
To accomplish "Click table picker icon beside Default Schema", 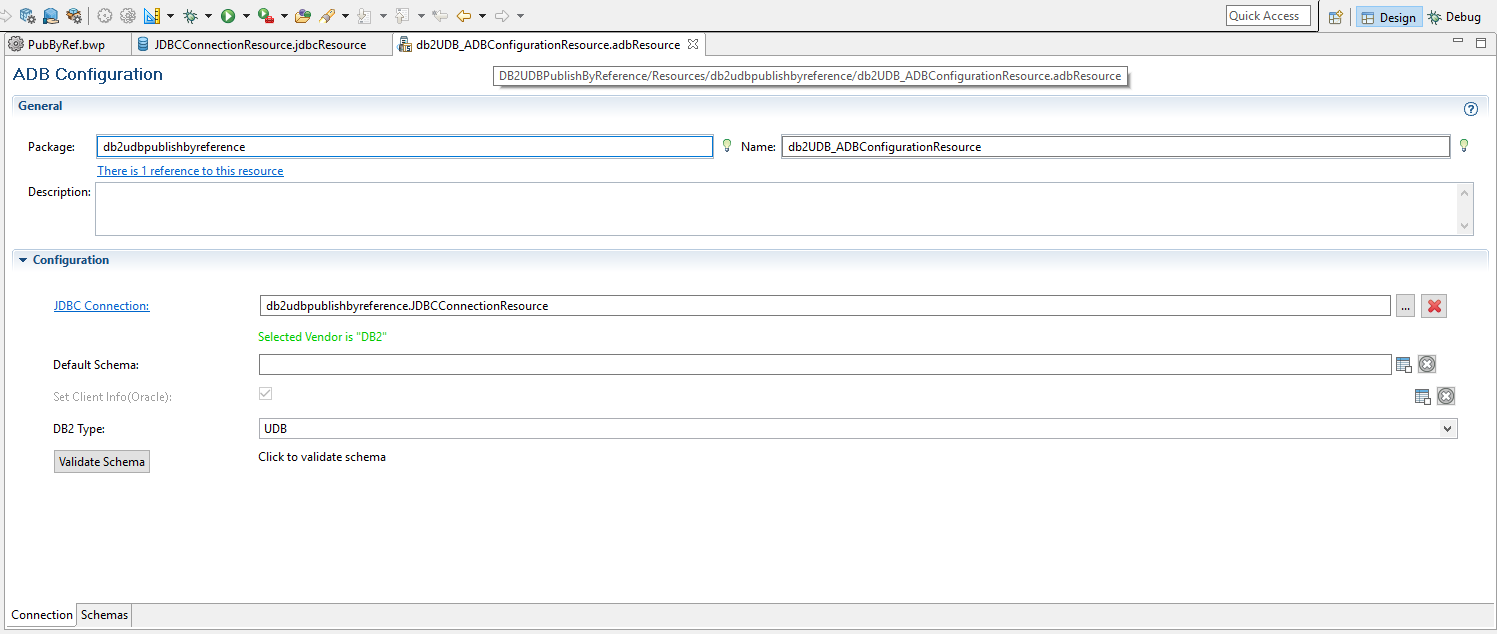I will pos(1404,365).
